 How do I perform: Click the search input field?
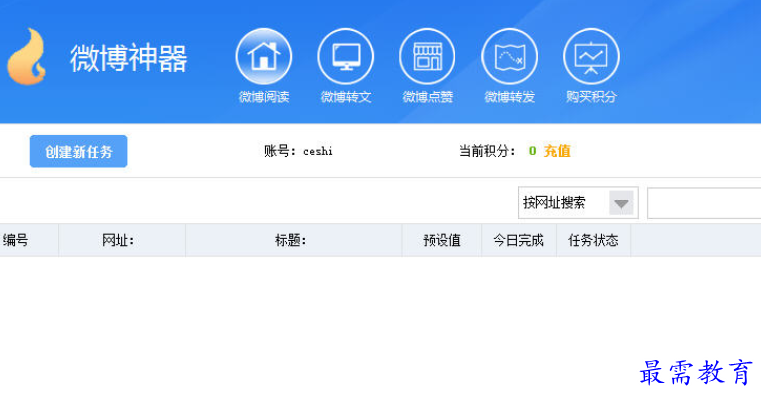pyautogui.click(x=704, y=203)
